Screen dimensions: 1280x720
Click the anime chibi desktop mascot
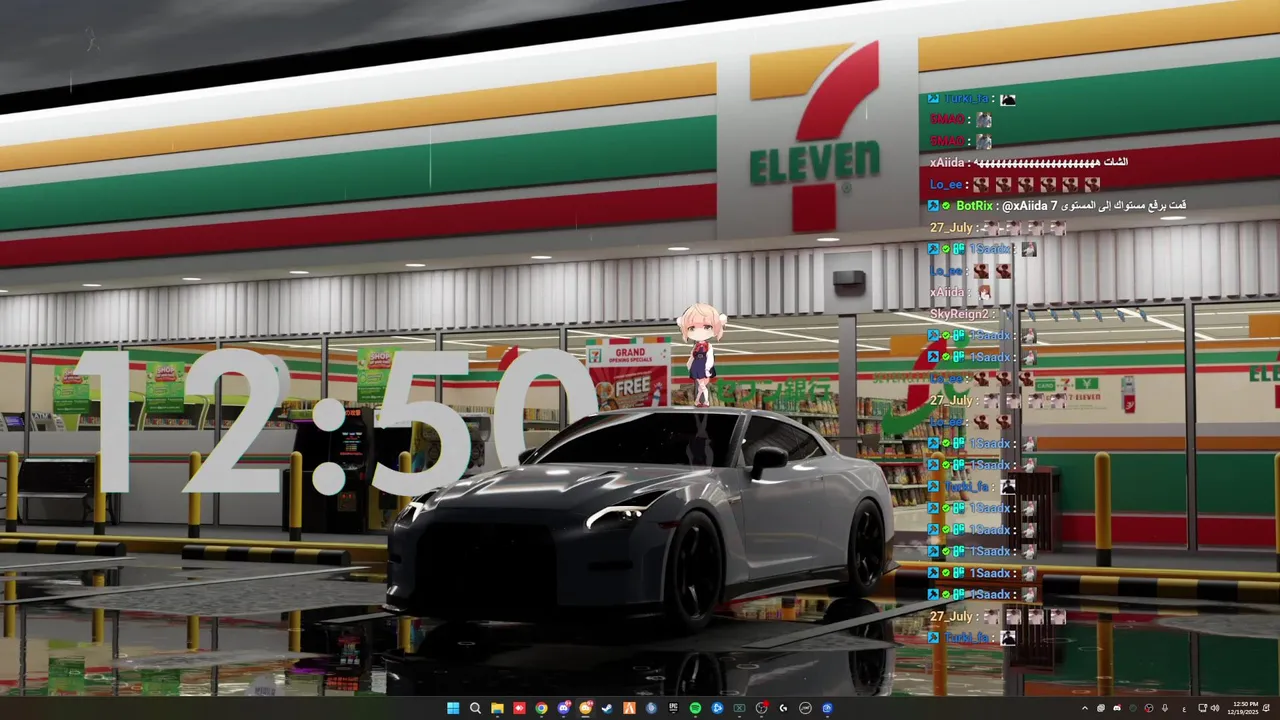point(701,354)
